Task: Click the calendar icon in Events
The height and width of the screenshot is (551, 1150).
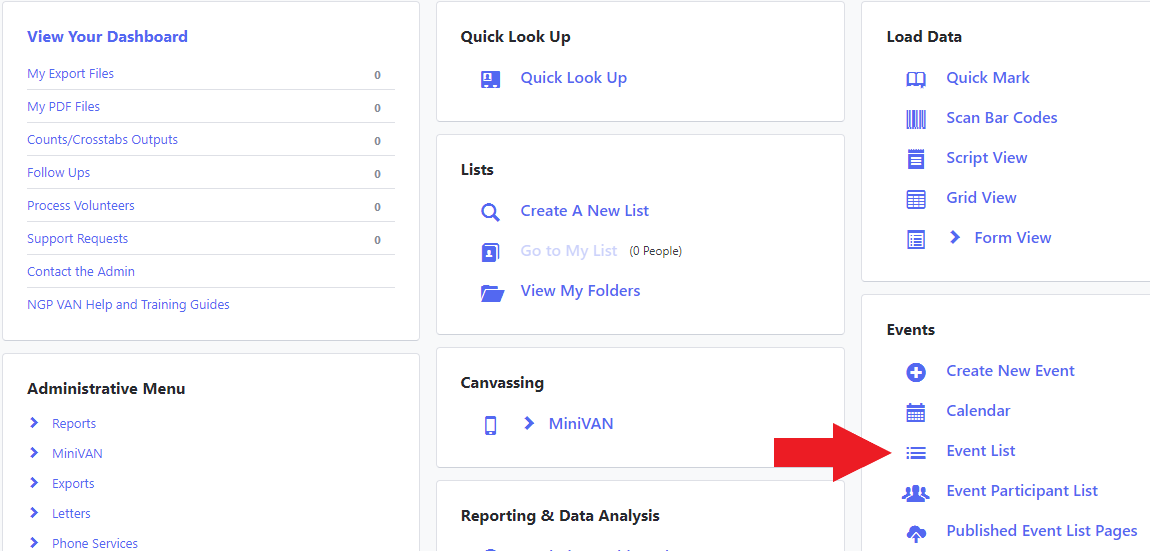Action: pos(916,412)
